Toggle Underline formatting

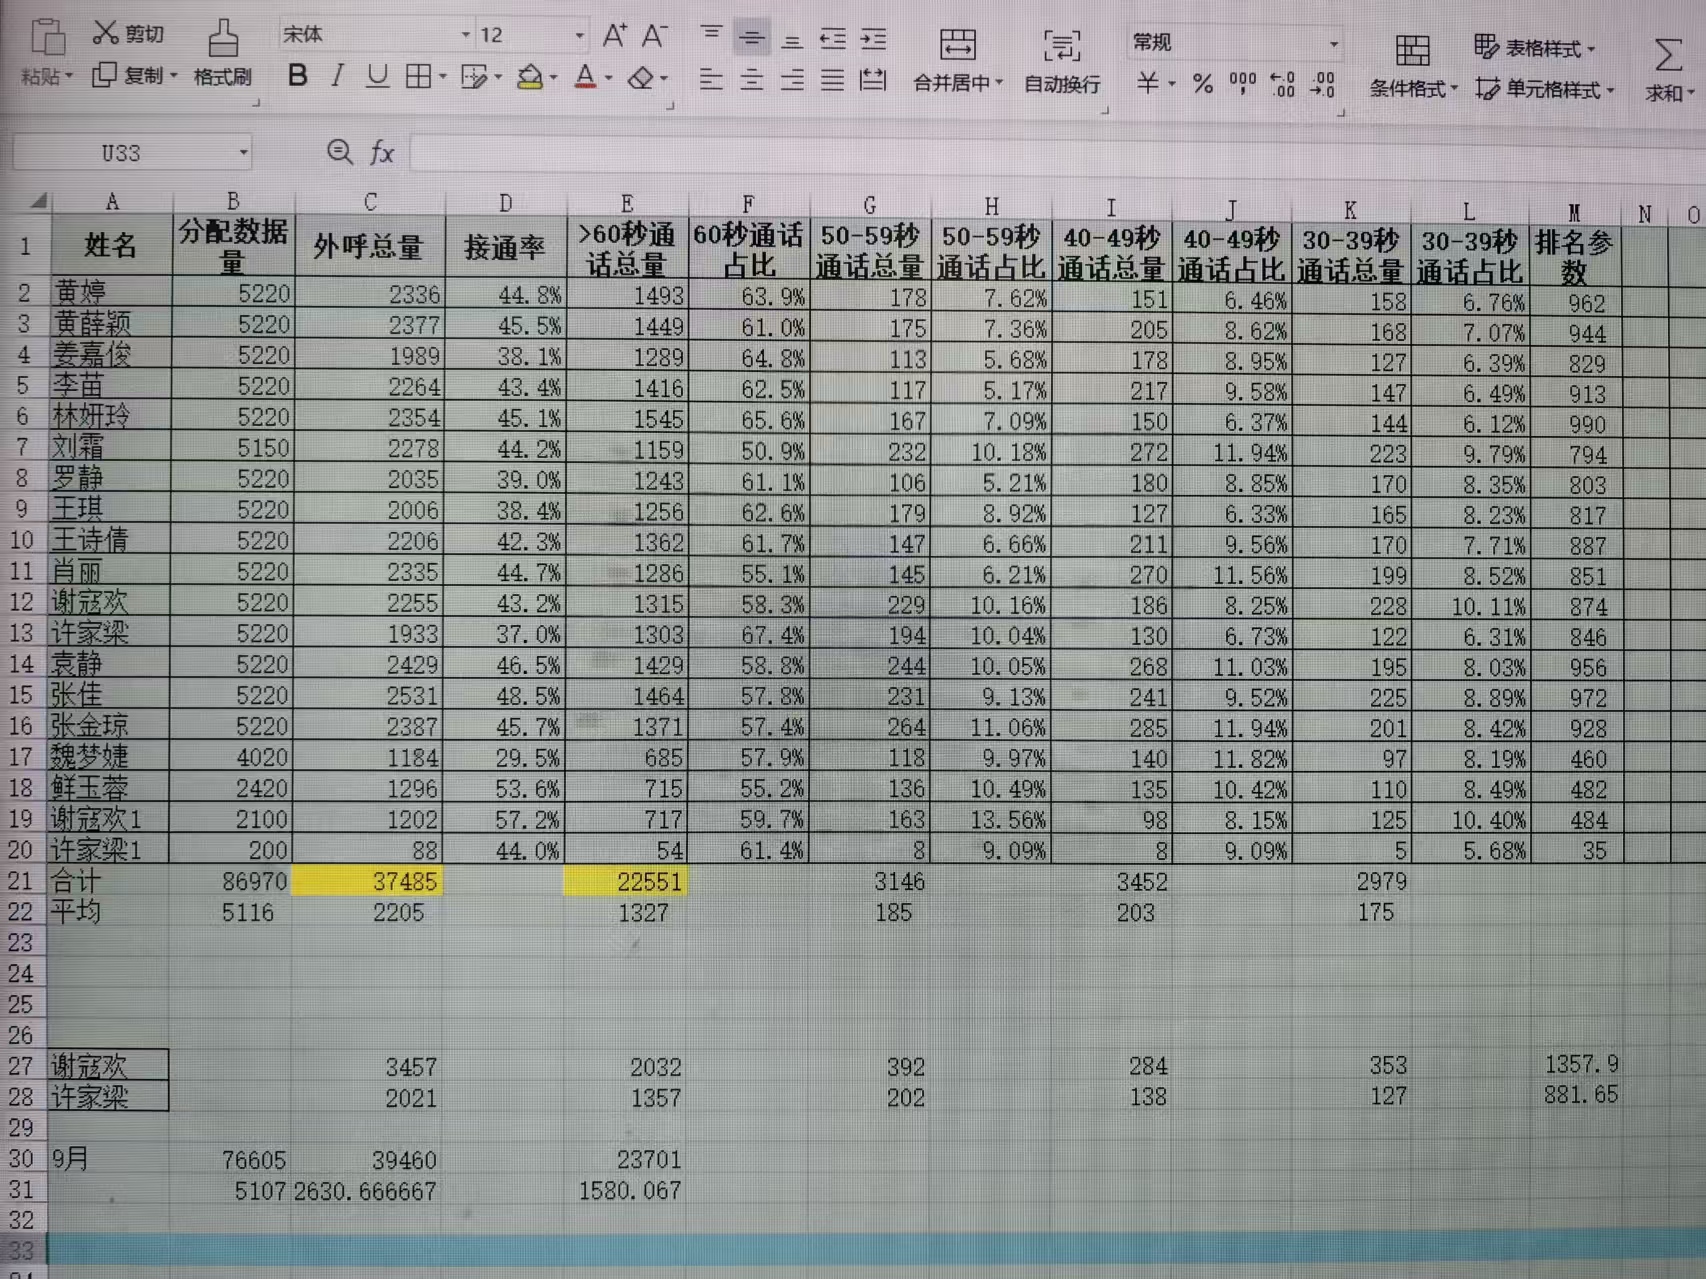377,76
